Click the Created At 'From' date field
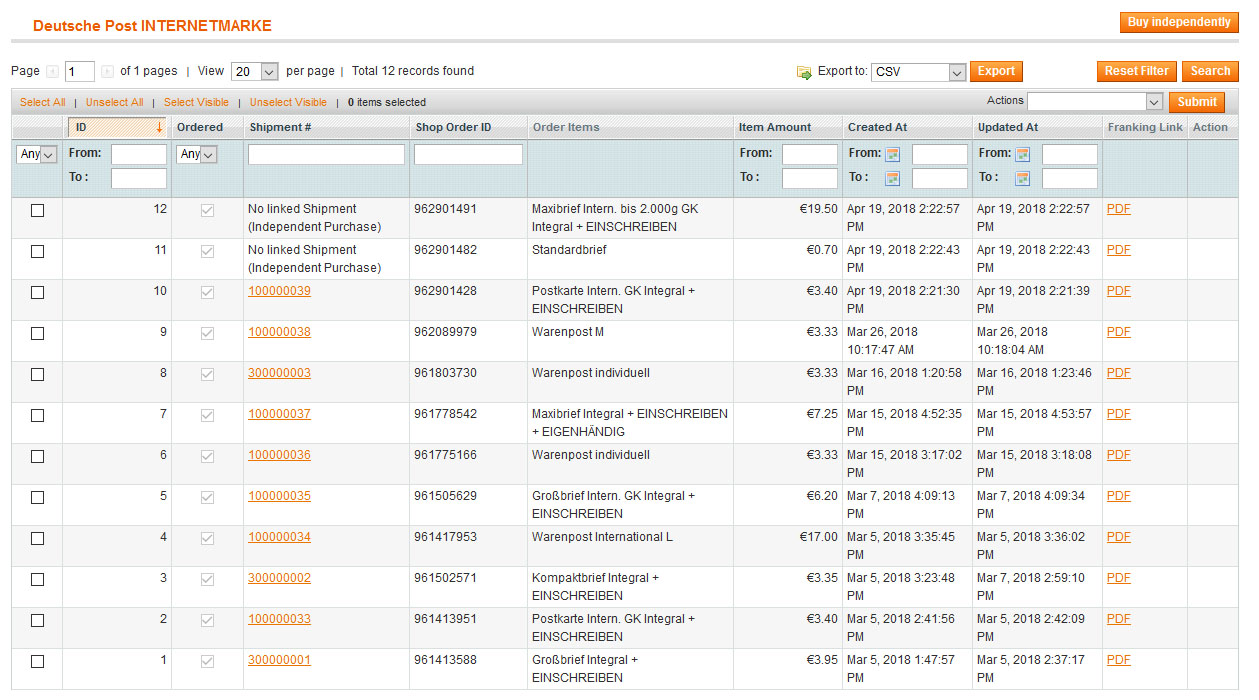 (x=940, y=155)
